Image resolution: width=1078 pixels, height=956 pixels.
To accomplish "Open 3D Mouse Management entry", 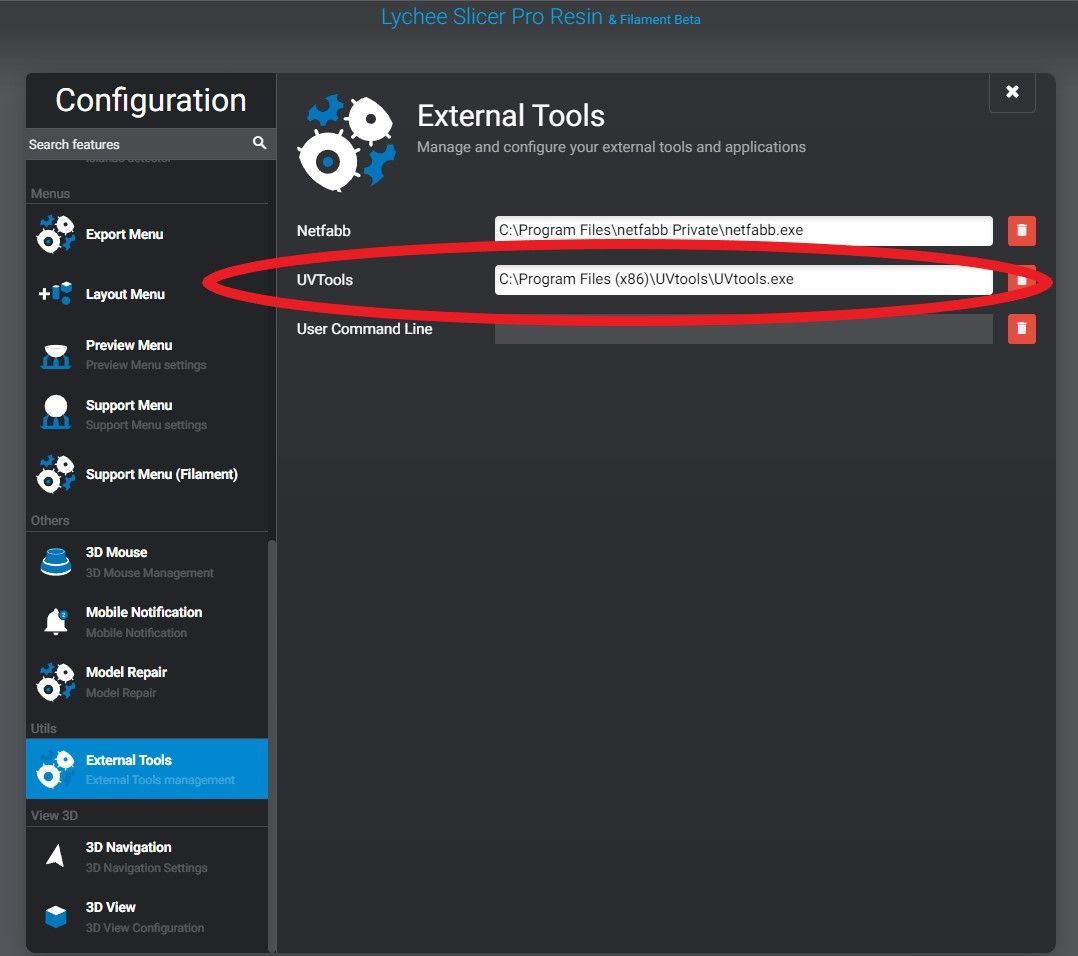I will [147, 562].
